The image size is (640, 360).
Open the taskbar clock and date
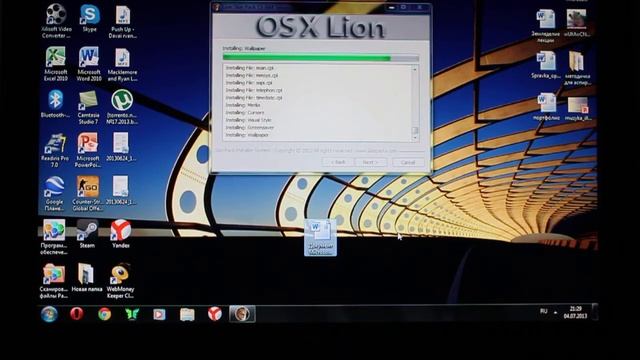(x=575, y=313)
